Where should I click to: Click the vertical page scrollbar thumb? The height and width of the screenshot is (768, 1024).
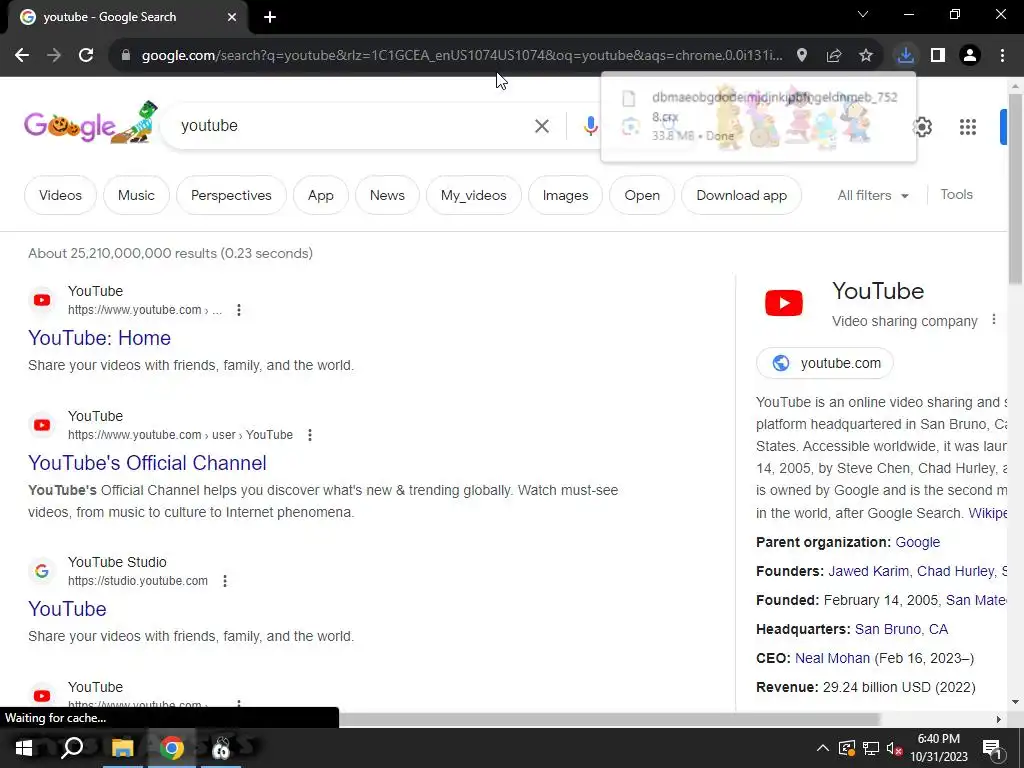(x=1015, y=189)
